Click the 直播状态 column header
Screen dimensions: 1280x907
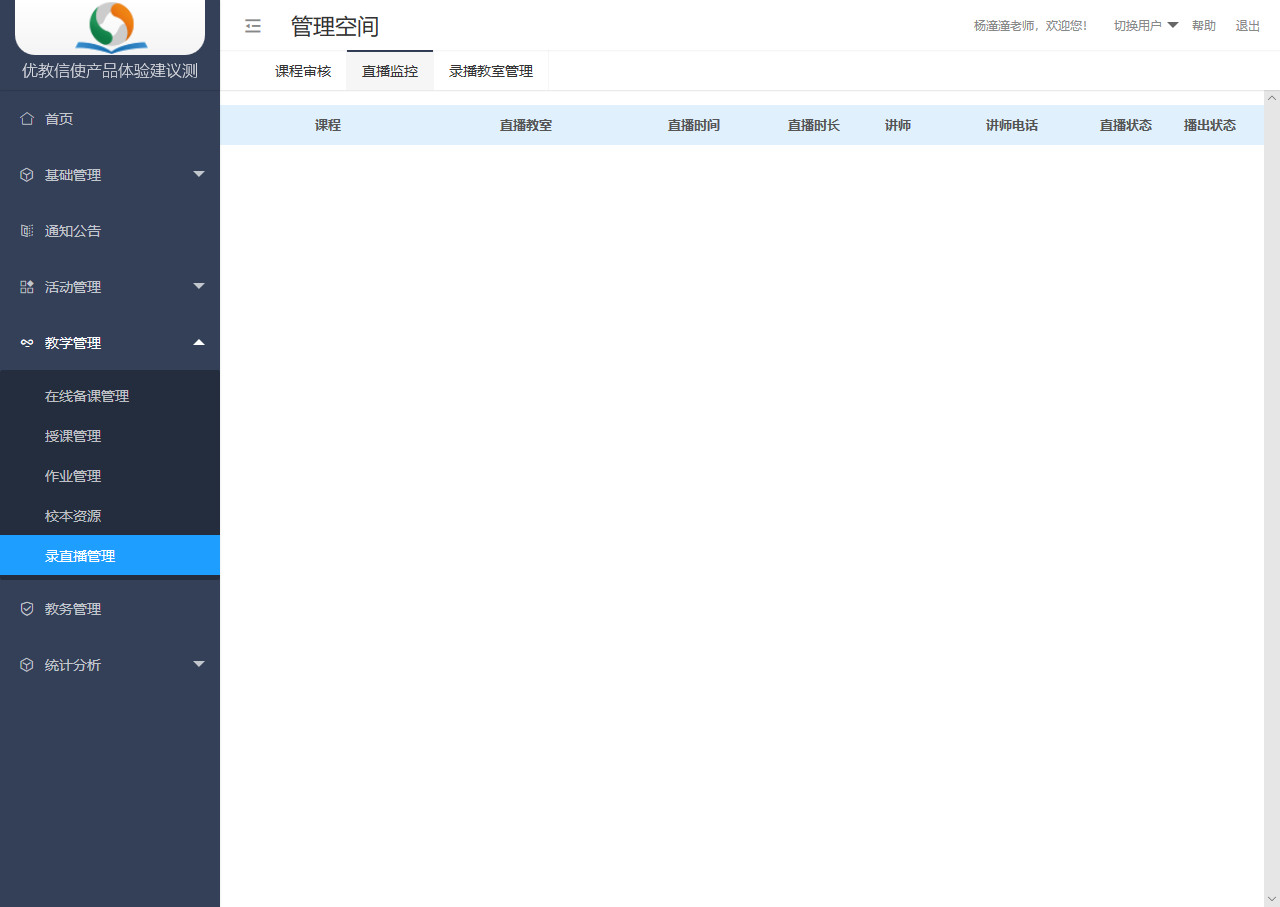1126,126
